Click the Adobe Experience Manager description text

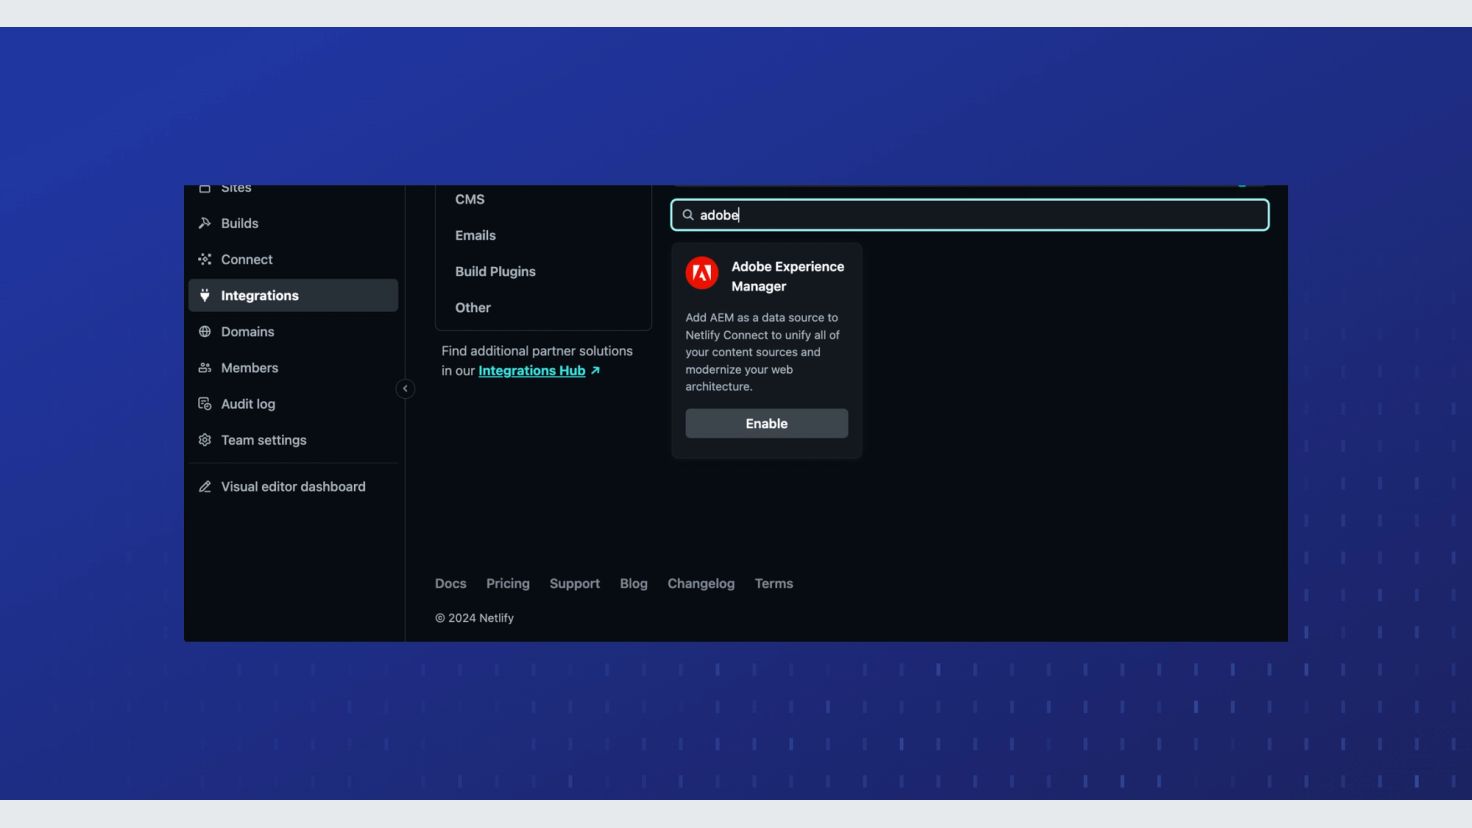[x=763, y=352]
